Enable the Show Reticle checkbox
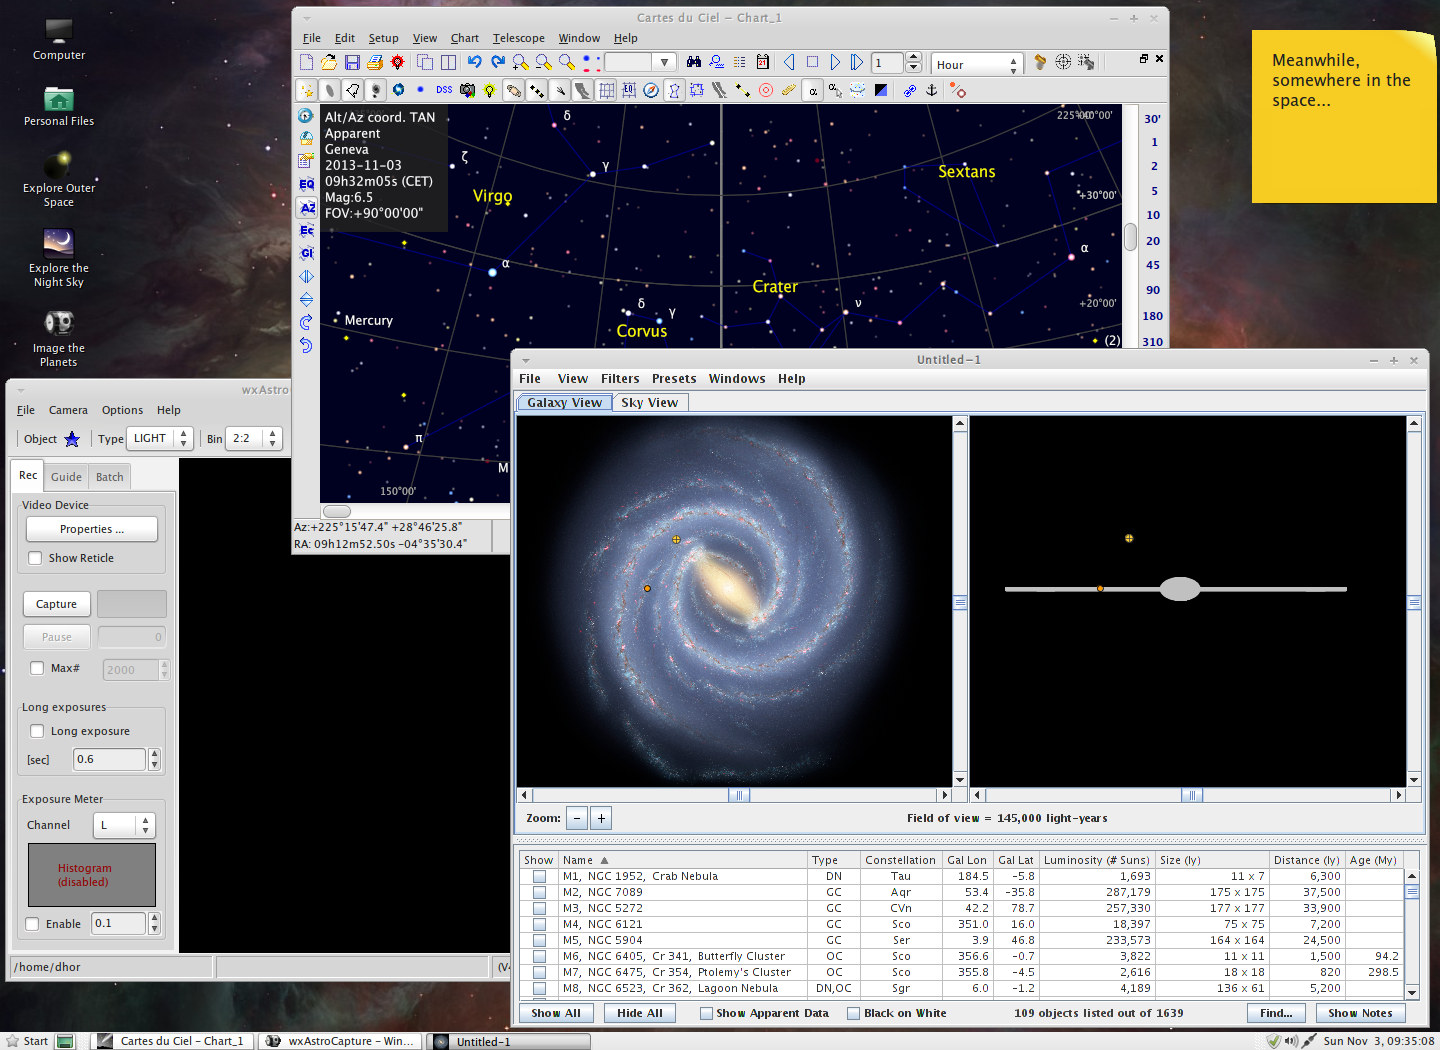Viewport: 1440px width, 1050px height. (x=36, y=558)
